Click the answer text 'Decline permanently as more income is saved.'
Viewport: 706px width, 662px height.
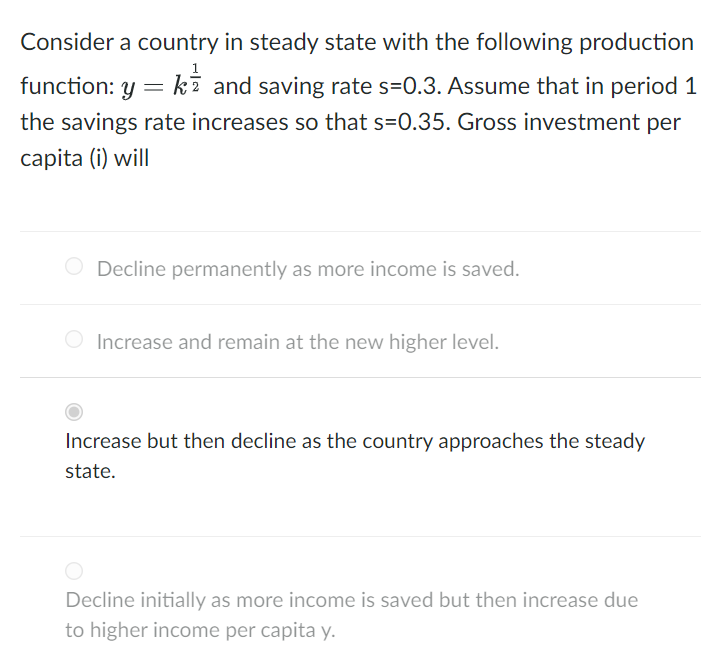308,269
